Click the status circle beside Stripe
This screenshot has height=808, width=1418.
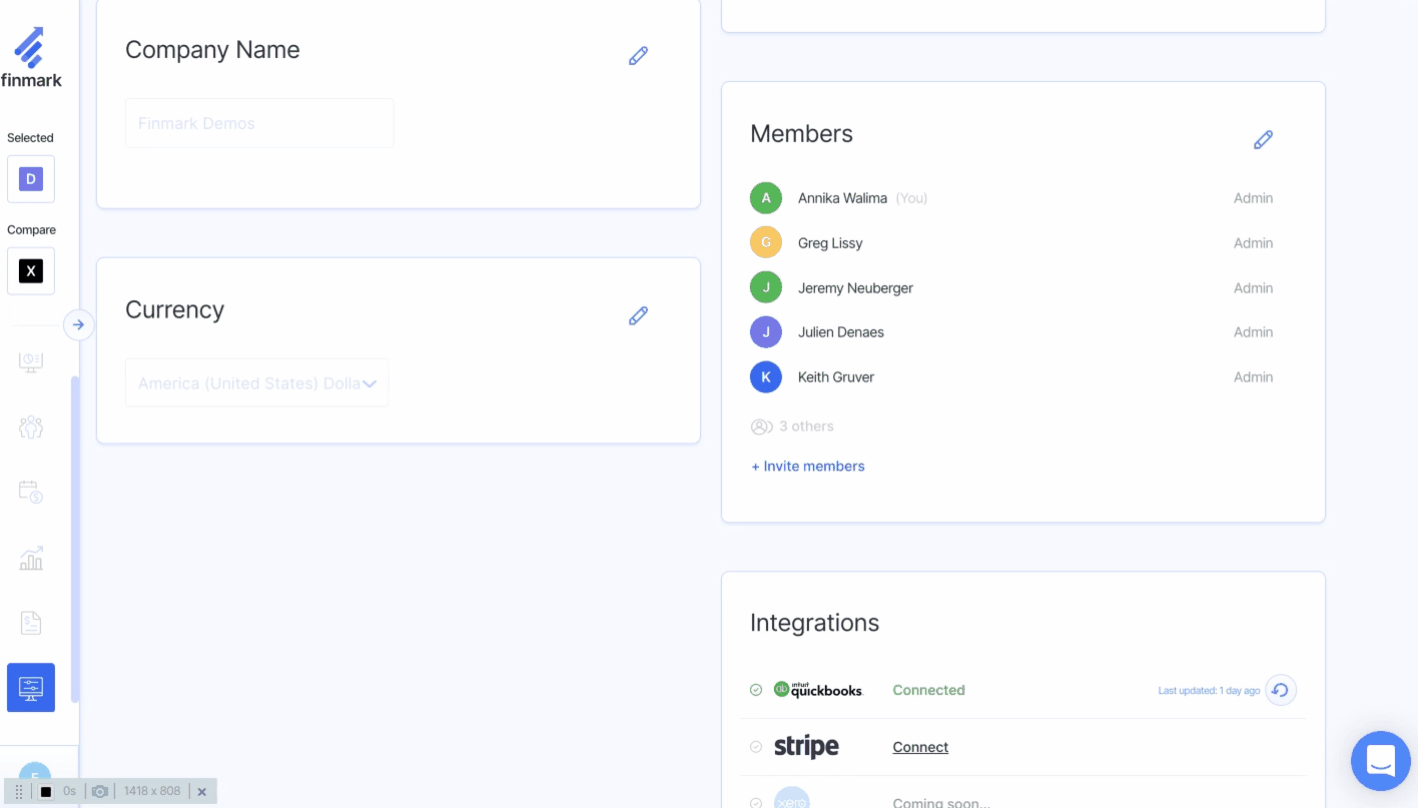756,747
